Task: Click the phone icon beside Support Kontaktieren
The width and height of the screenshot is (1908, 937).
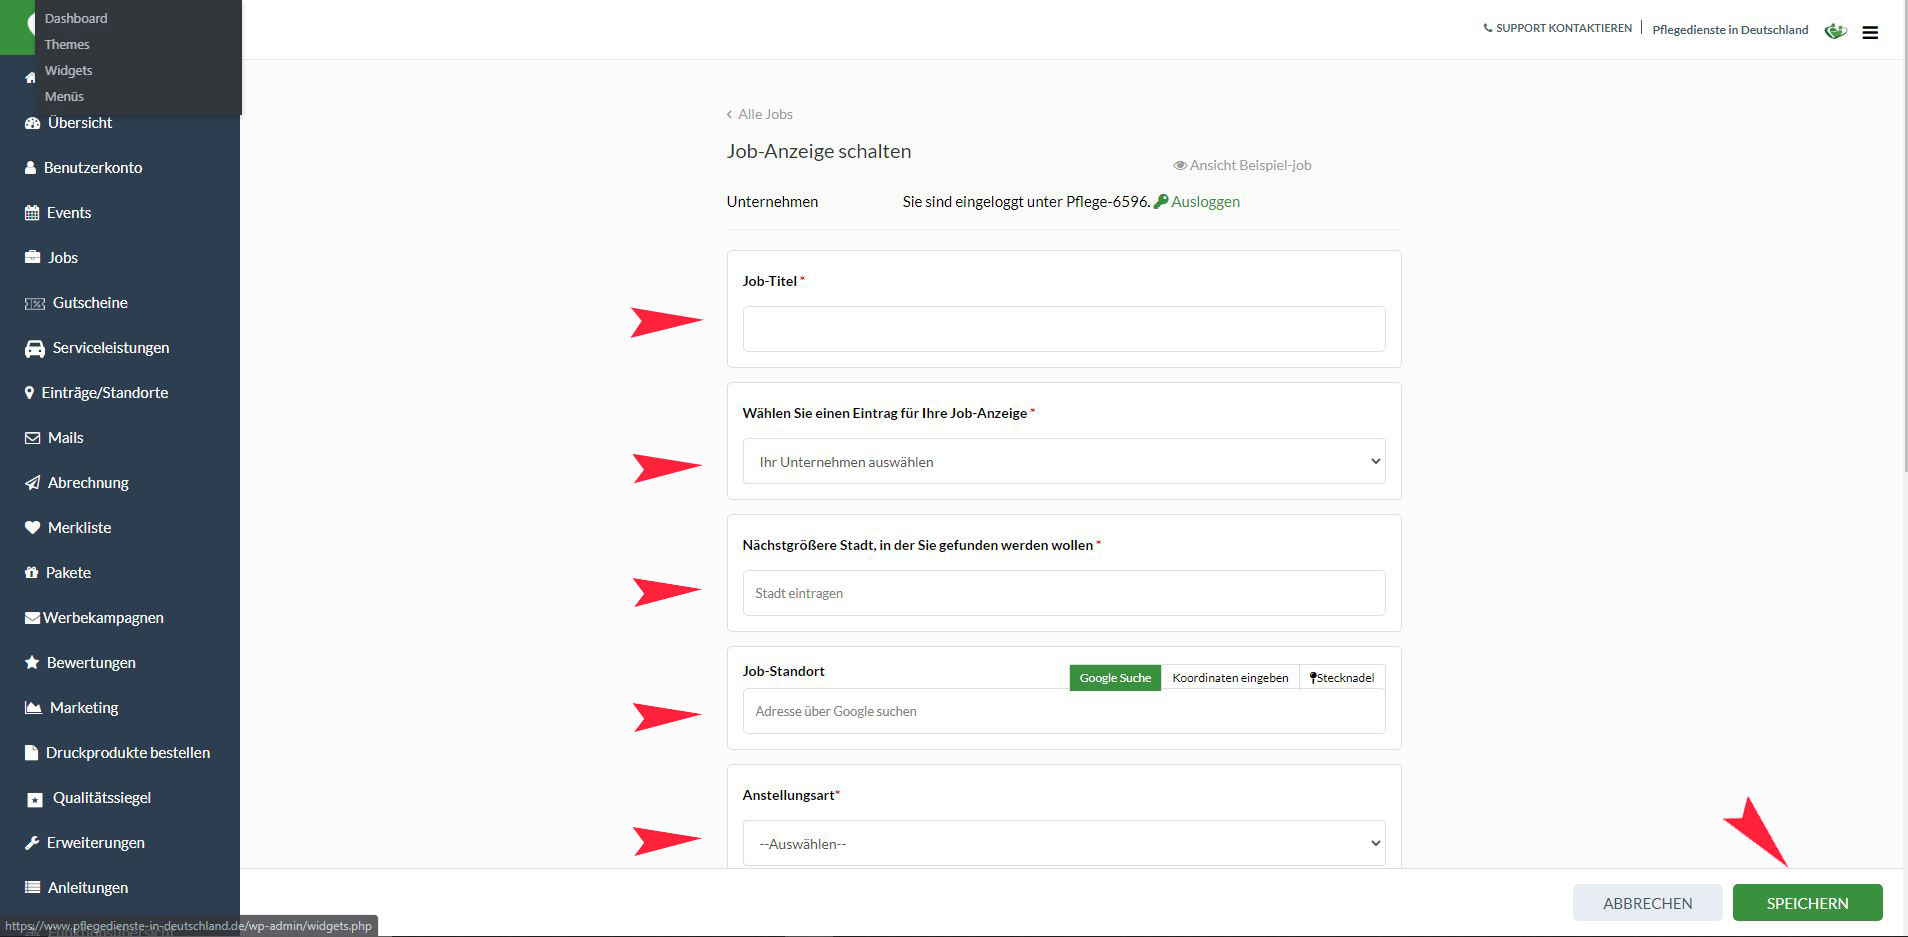Action: [x=1487, y=29]
